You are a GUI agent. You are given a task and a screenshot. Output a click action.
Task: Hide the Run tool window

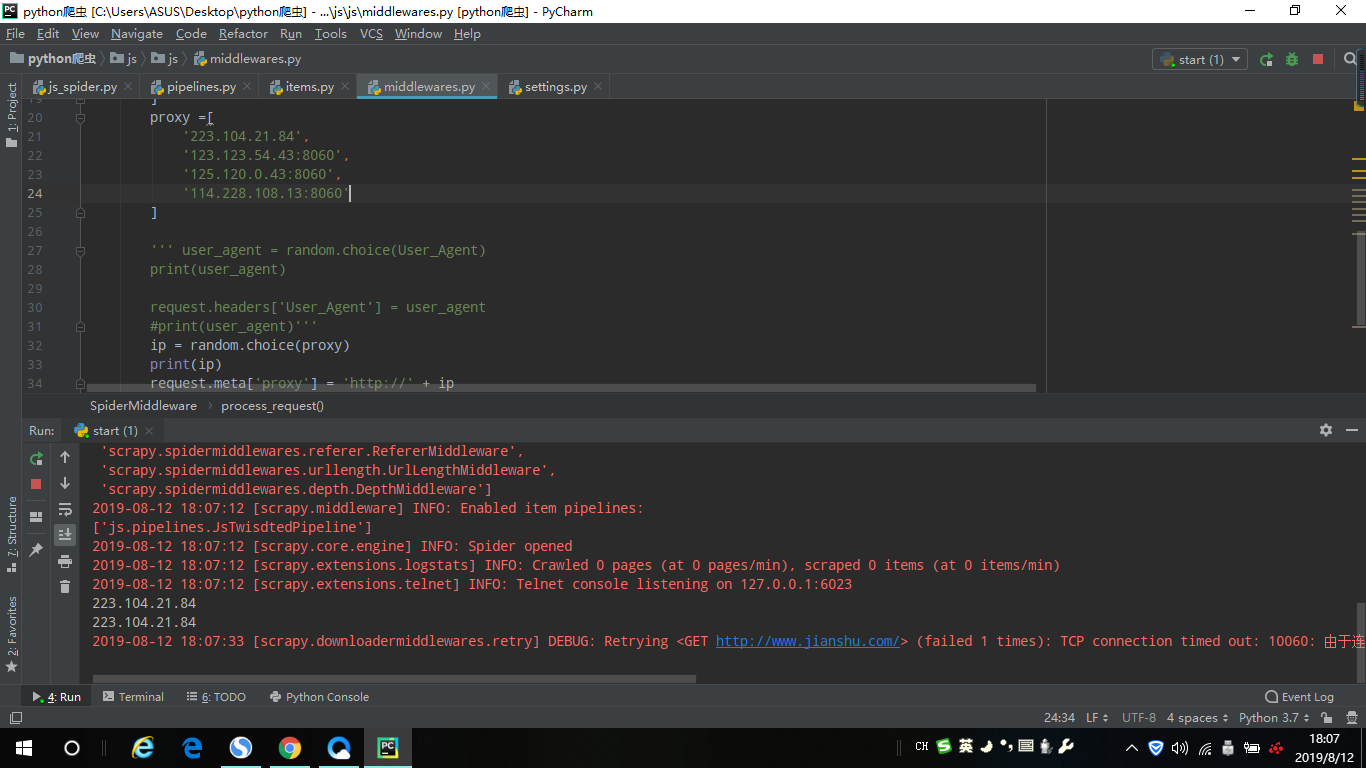click(x=1352, y=430)
